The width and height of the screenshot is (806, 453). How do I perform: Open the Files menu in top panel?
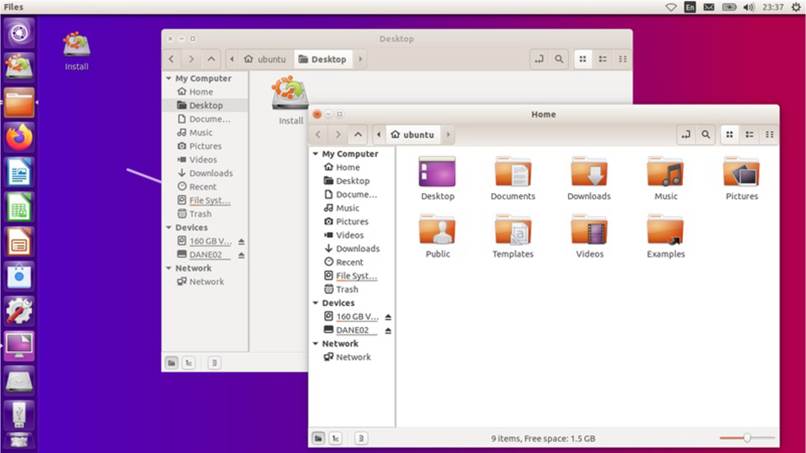(x=13, y=7)
